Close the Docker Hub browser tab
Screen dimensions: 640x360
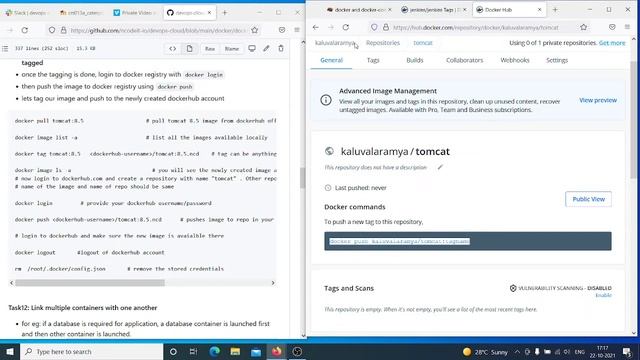[539, 9]
